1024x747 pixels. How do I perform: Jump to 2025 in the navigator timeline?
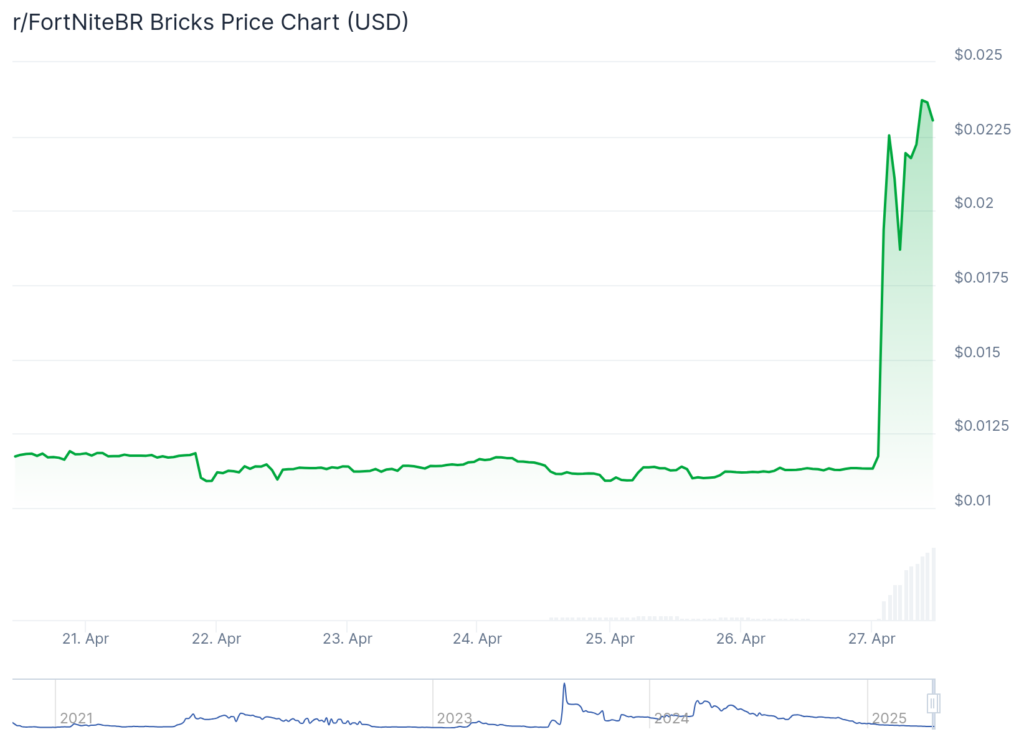click(888, 718)
